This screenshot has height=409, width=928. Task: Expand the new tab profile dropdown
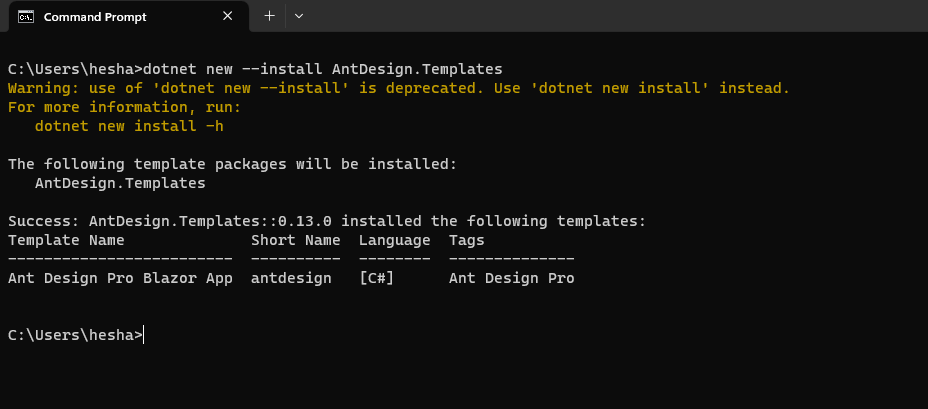click(x=299, y=16)
